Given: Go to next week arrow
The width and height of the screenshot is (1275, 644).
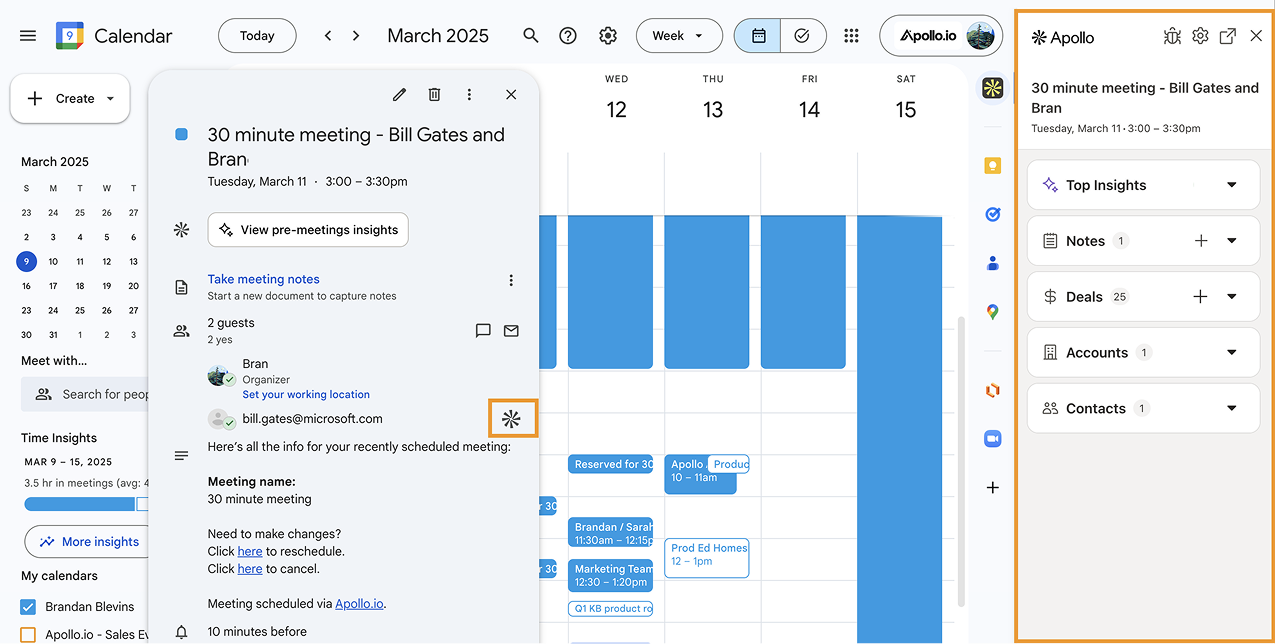Looking at the screenshot, I should (356, 36).
